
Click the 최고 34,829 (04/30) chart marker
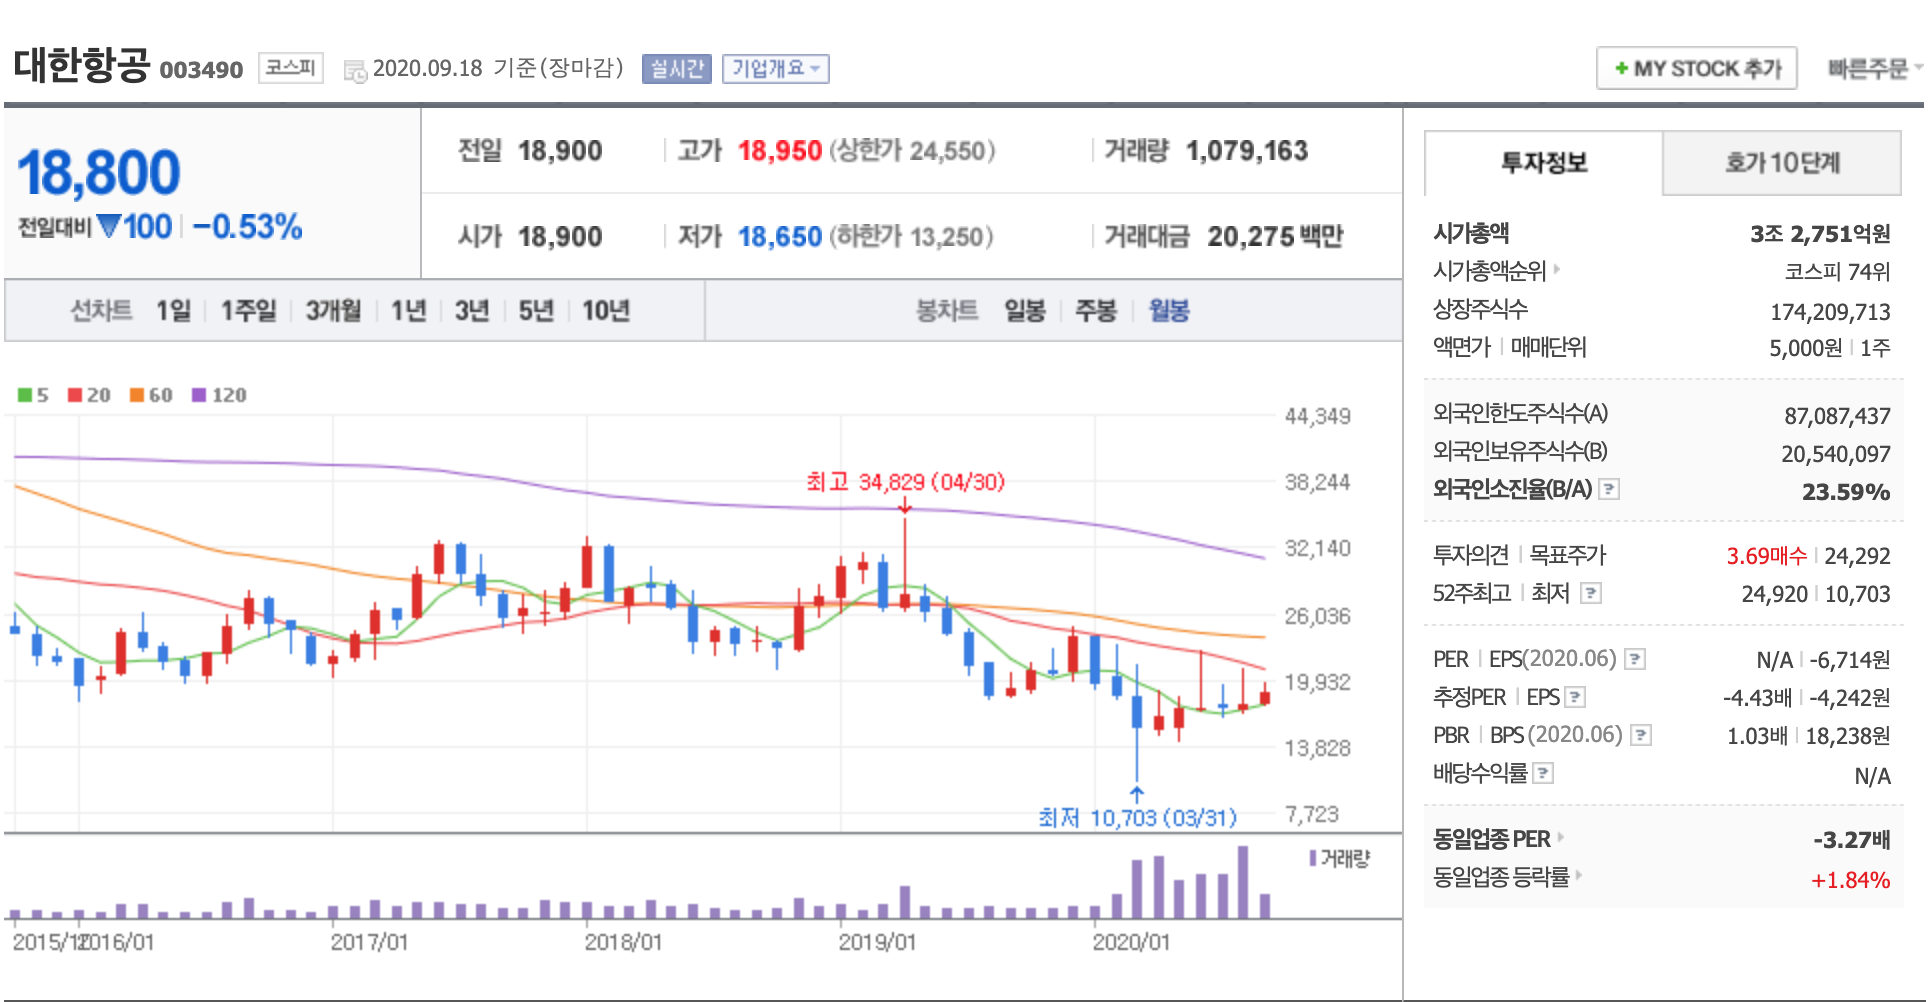905,482
